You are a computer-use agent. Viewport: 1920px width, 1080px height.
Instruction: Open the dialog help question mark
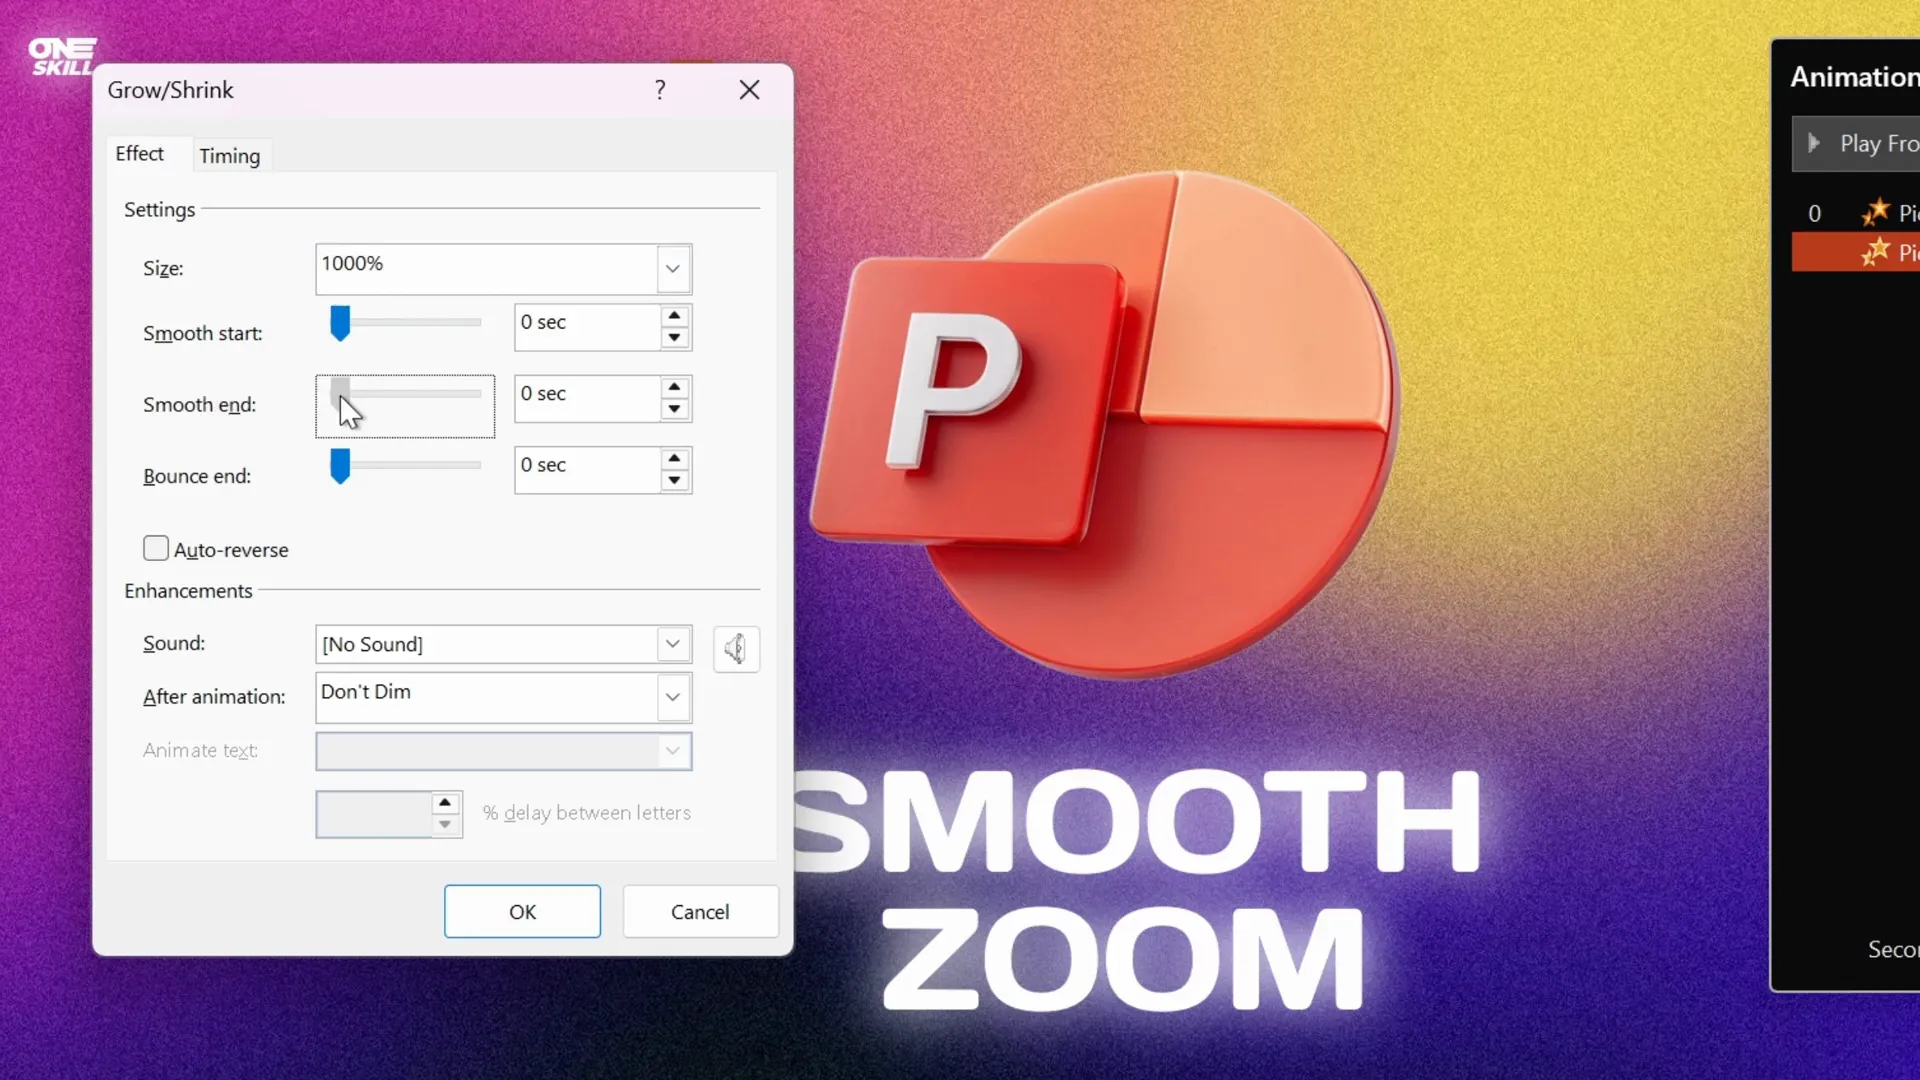tap(660, 90)
